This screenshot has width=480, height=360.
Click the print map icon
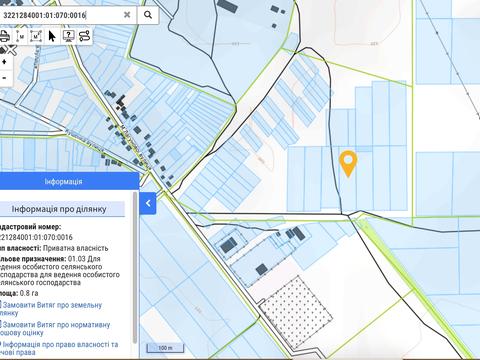4,36
